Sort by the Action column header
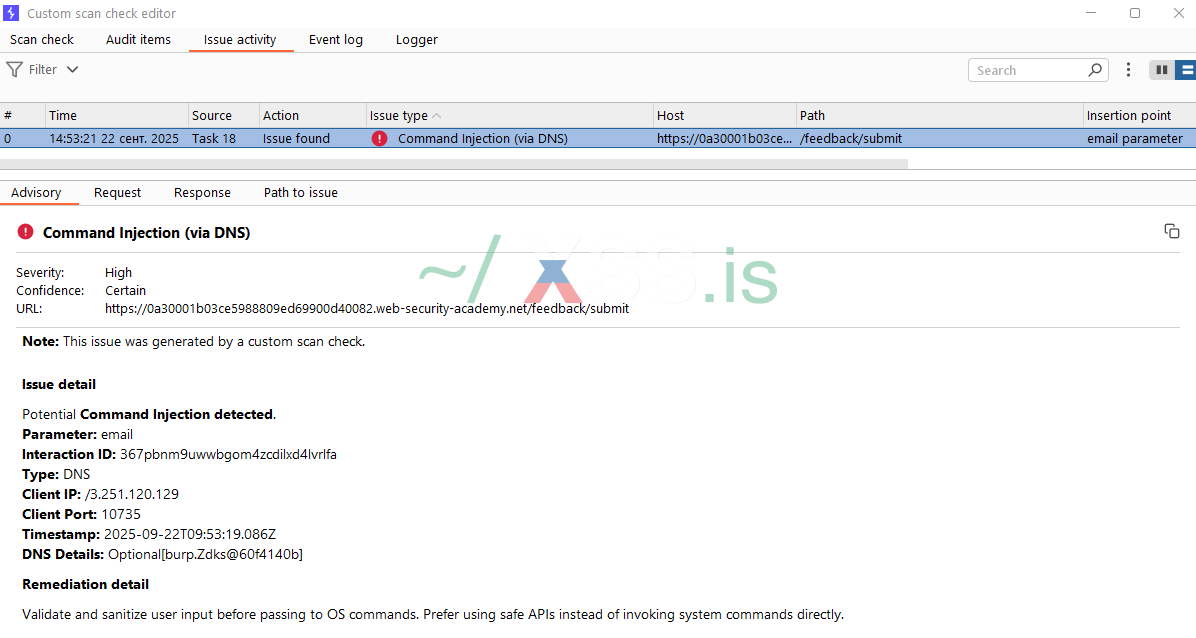1196x638 pixels. 313,115
